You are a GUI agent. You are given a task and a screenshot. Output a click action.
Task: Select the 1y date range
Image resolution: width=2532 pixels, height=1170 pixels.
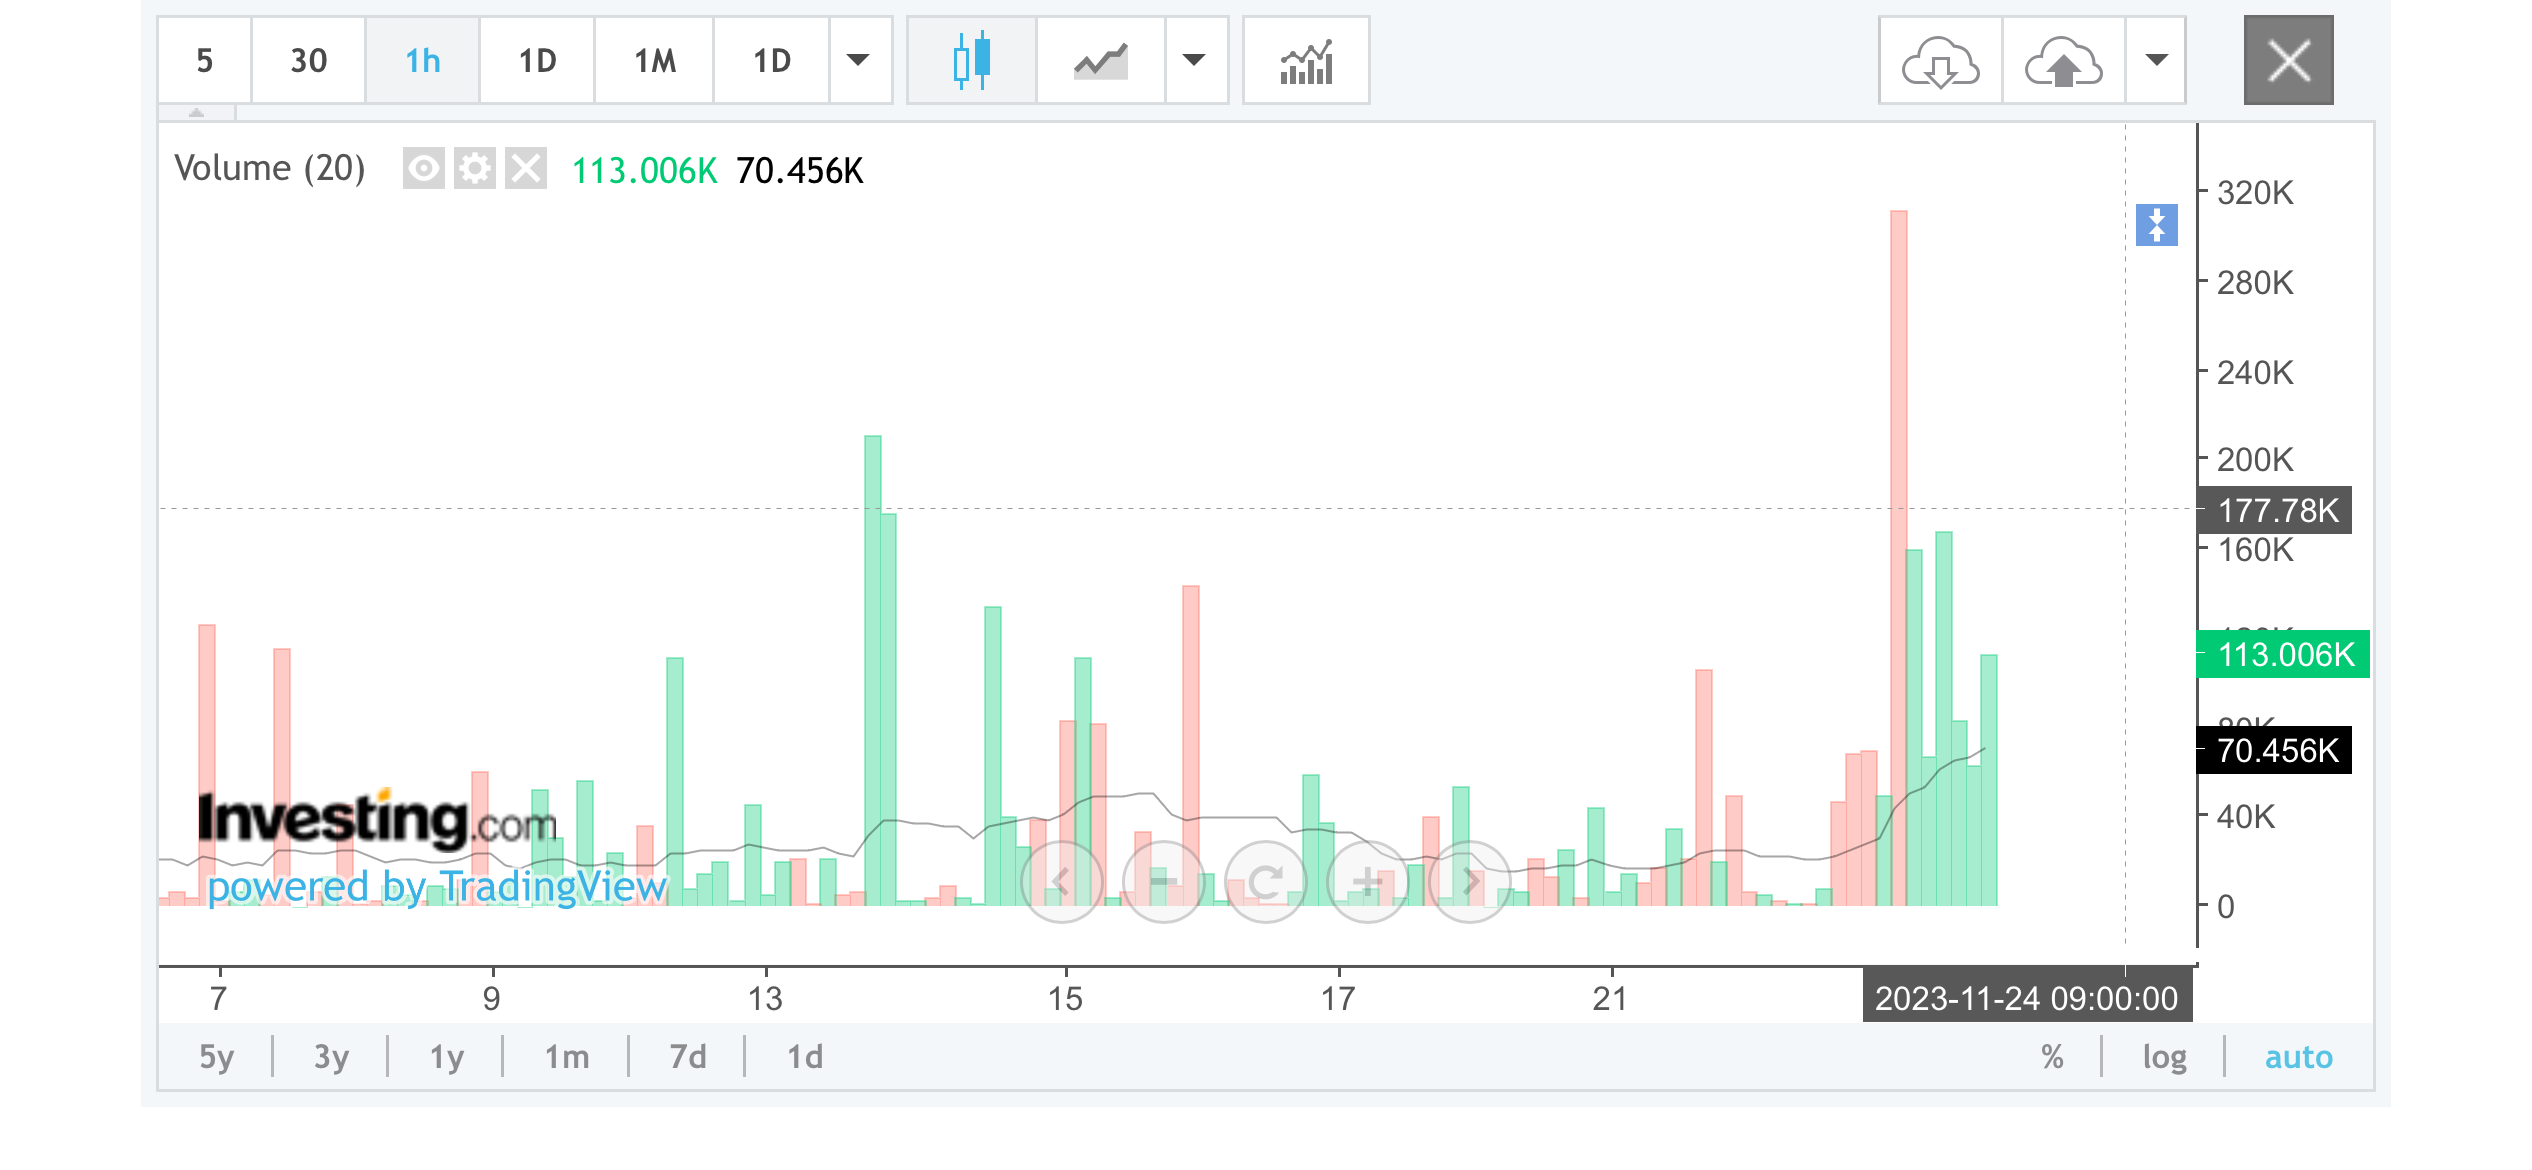click(x=446, y=1057)
